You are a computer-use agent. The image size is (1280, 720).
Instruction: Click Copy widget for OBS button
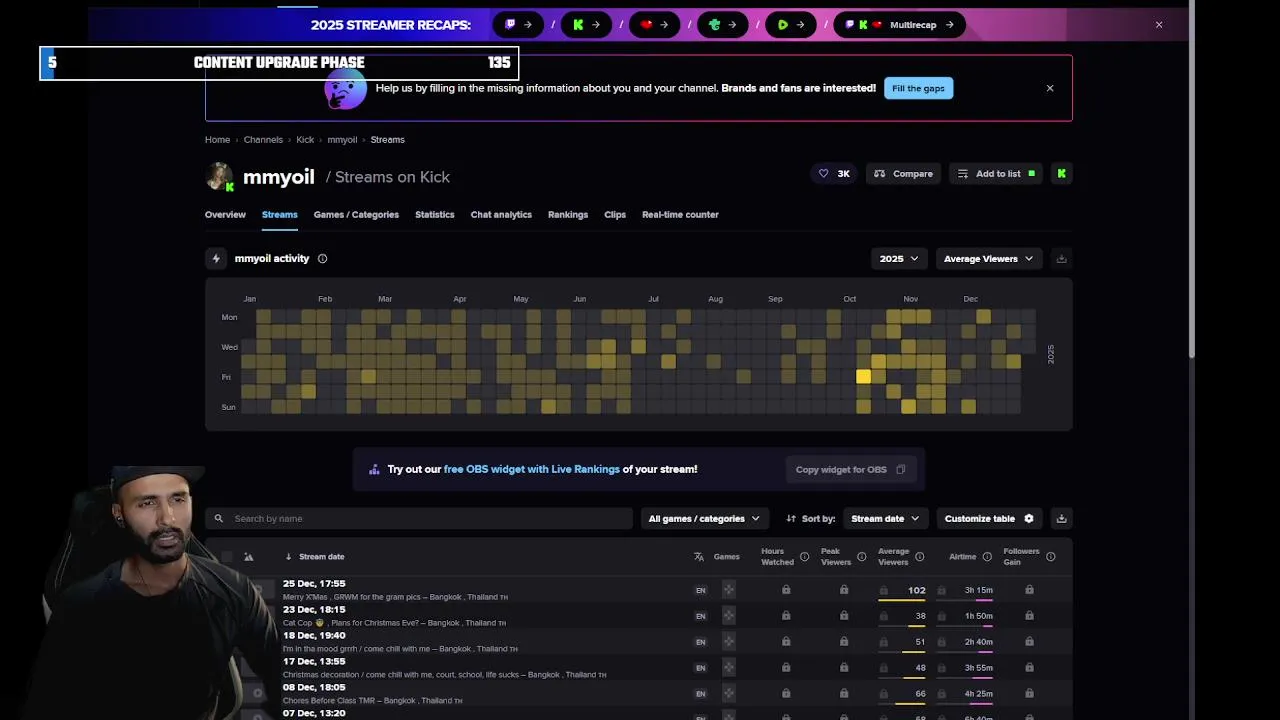(850, 469)
